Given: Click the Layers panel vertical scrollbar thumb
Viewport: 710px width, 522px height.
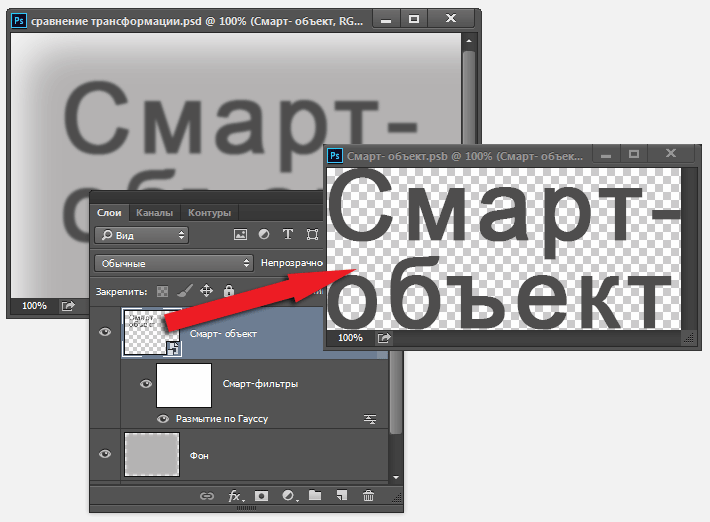Looking at the screenshot, I should click(x=396, y=394).
